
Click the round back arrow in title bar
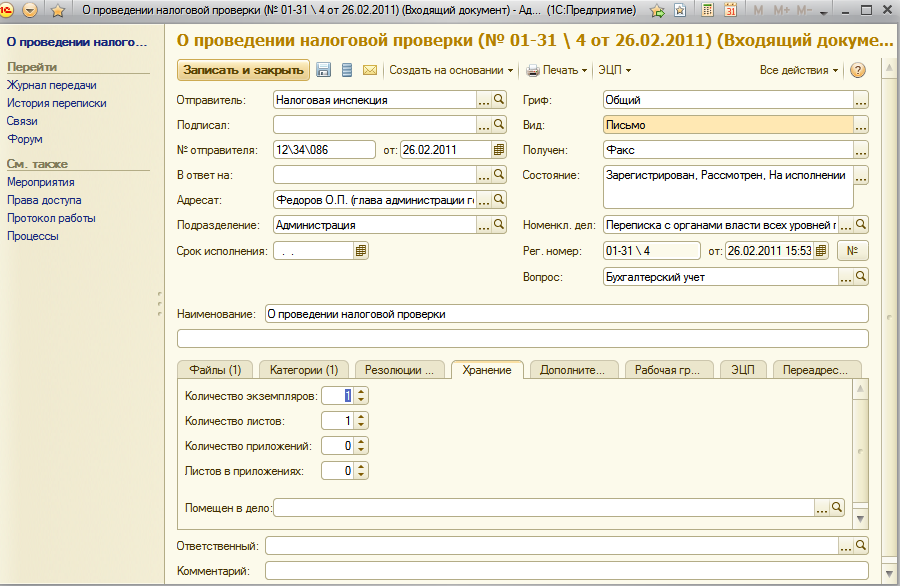[30, 10]
